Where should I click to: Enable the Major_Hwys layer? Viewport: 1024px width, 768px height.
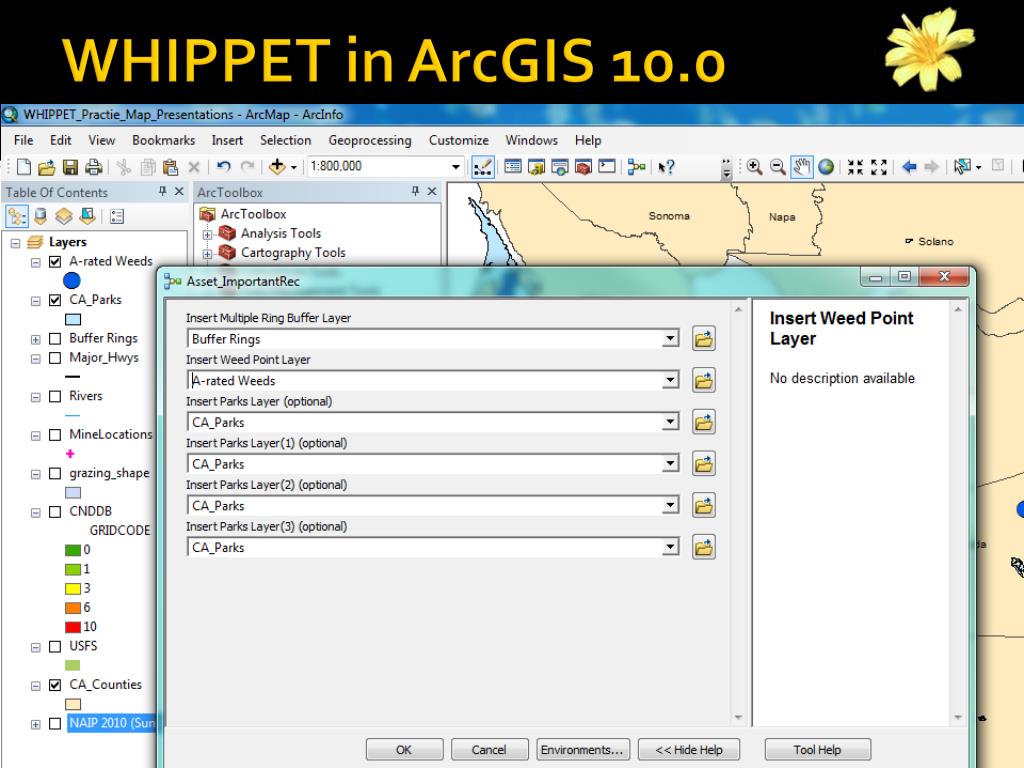pos(56,358)
